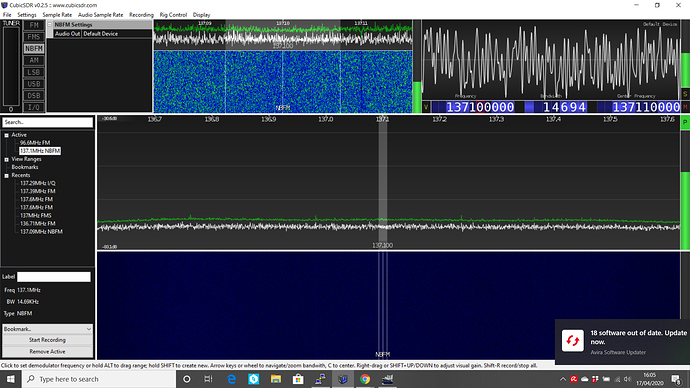Enable USB demodulator mode

coord(34,84)
